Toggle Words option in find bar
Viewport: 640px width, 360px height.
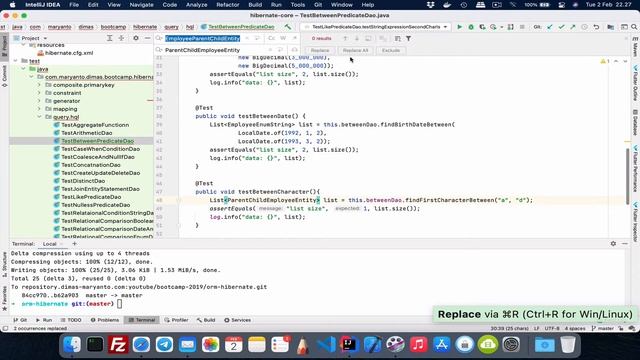point(283,38)
